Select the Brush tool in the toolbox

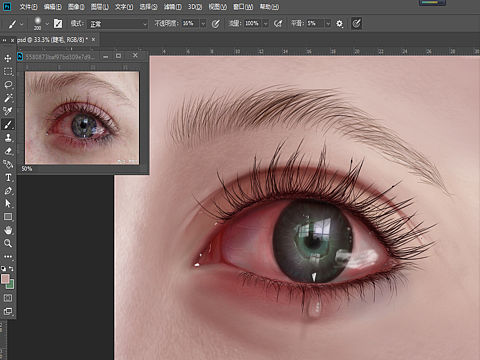coord(8,124)
